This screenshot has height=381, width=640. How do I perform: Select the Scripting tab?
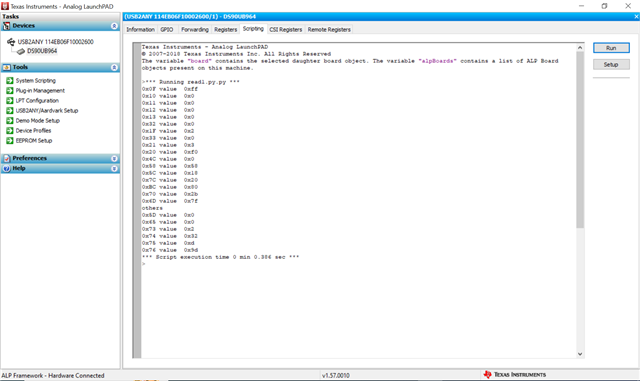[x=253, y=29]
